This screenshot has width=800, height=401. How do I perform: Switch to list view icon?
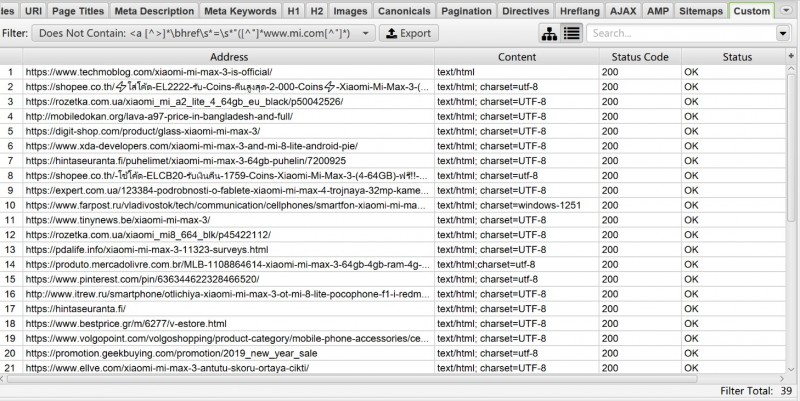[x=572, y=33]
